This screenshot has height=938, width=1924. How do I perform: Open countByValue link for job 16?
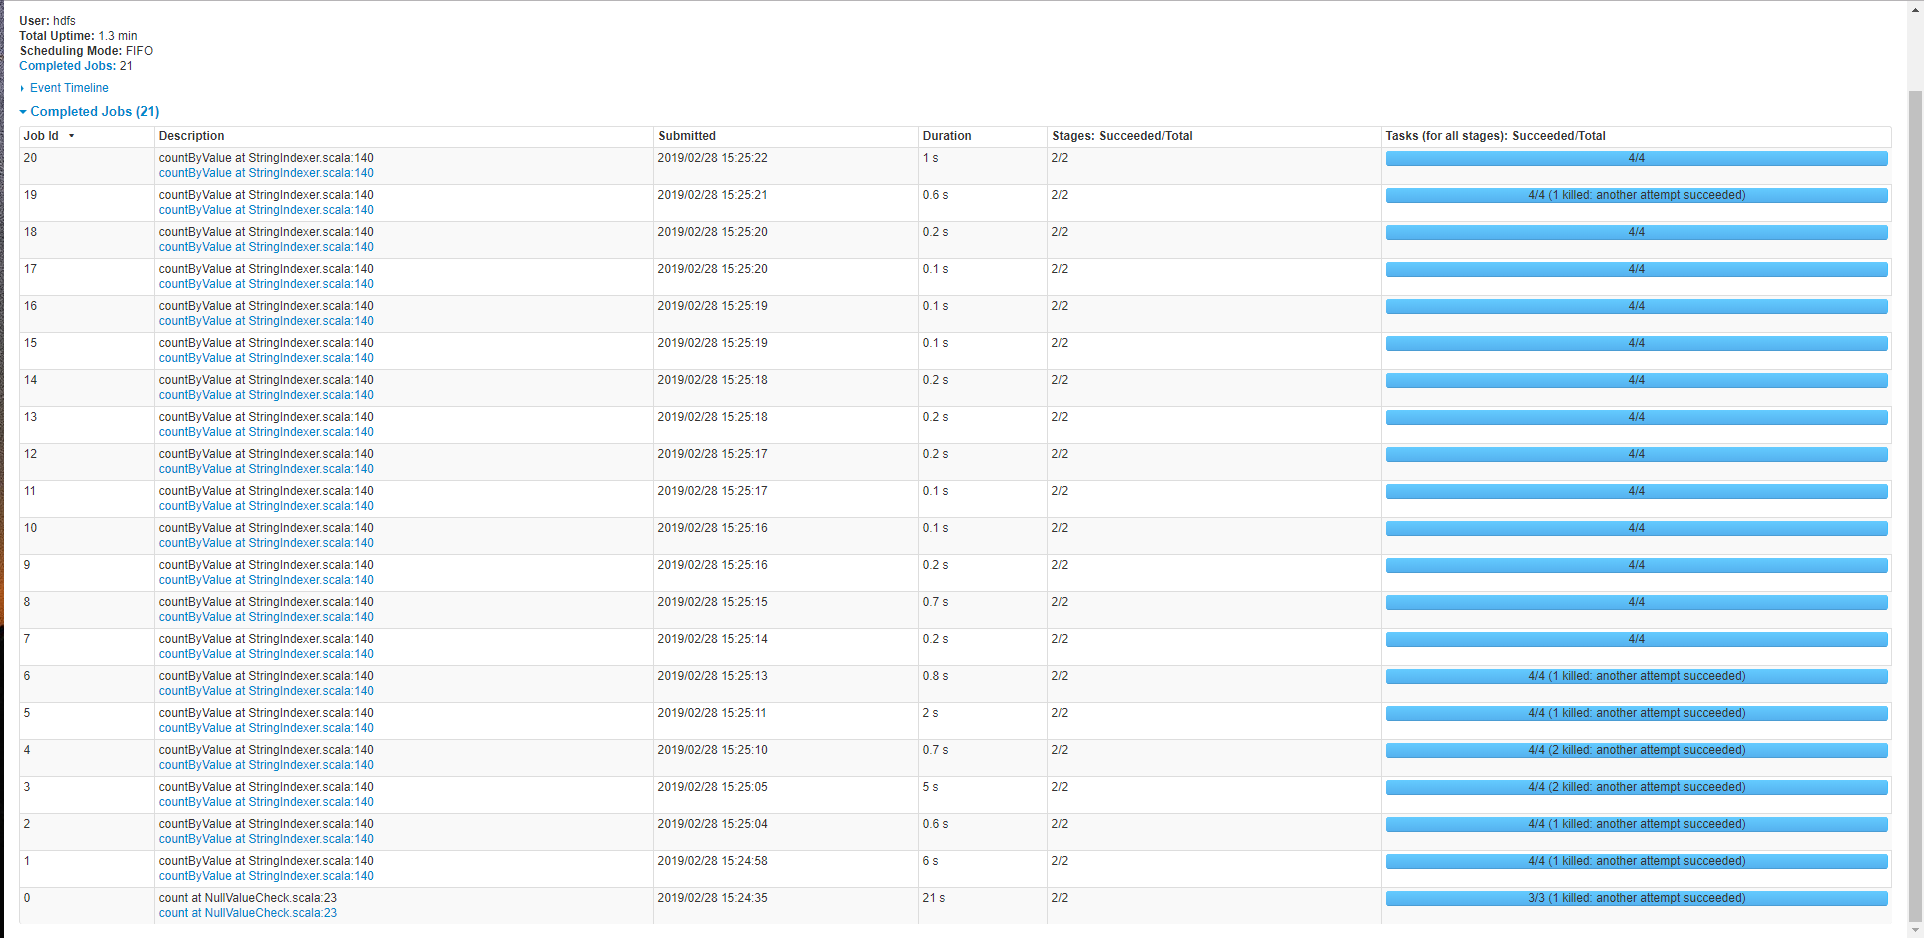tap(266, 321)
